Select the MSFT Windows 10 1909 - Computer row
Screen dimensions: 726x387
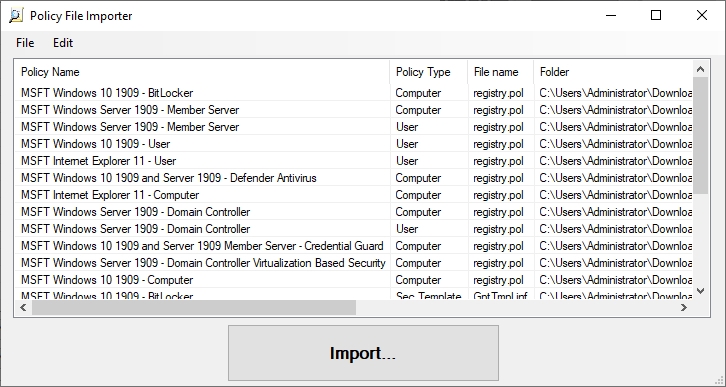click(354, 280)
